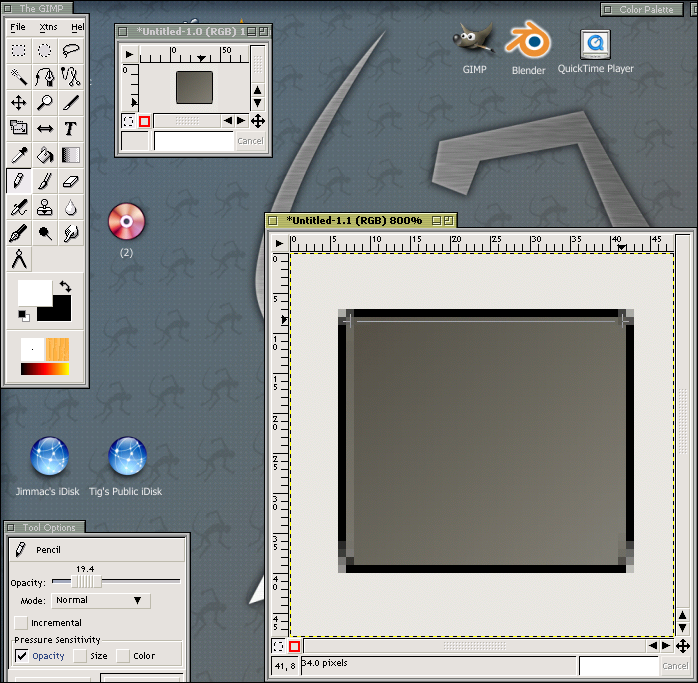Image resolution: width=698 pixels, height=683 pixels.
Task: Pick the Fuzzy Select magic wand tool
Action: click(x=19, y=76)
